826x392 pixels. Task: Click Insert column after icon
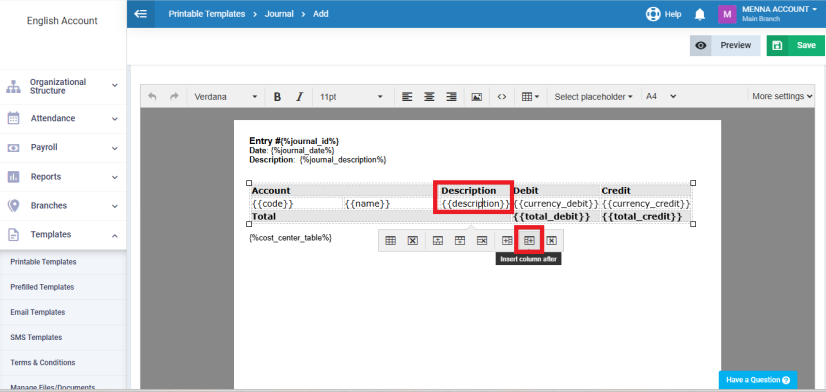(529, 240)
